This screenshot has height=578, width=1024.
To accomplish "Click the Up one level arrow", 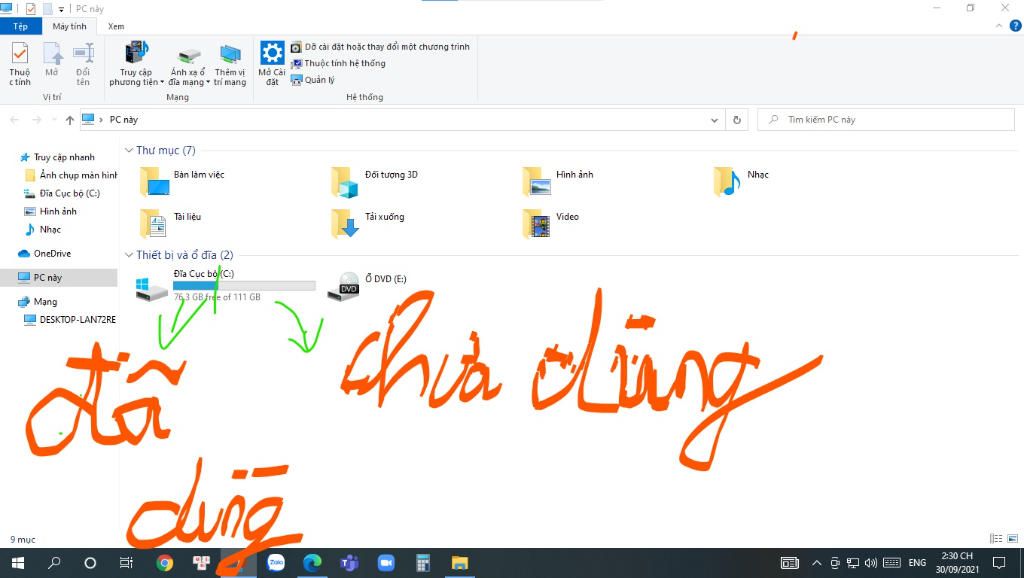I will (x=70, y=120).
